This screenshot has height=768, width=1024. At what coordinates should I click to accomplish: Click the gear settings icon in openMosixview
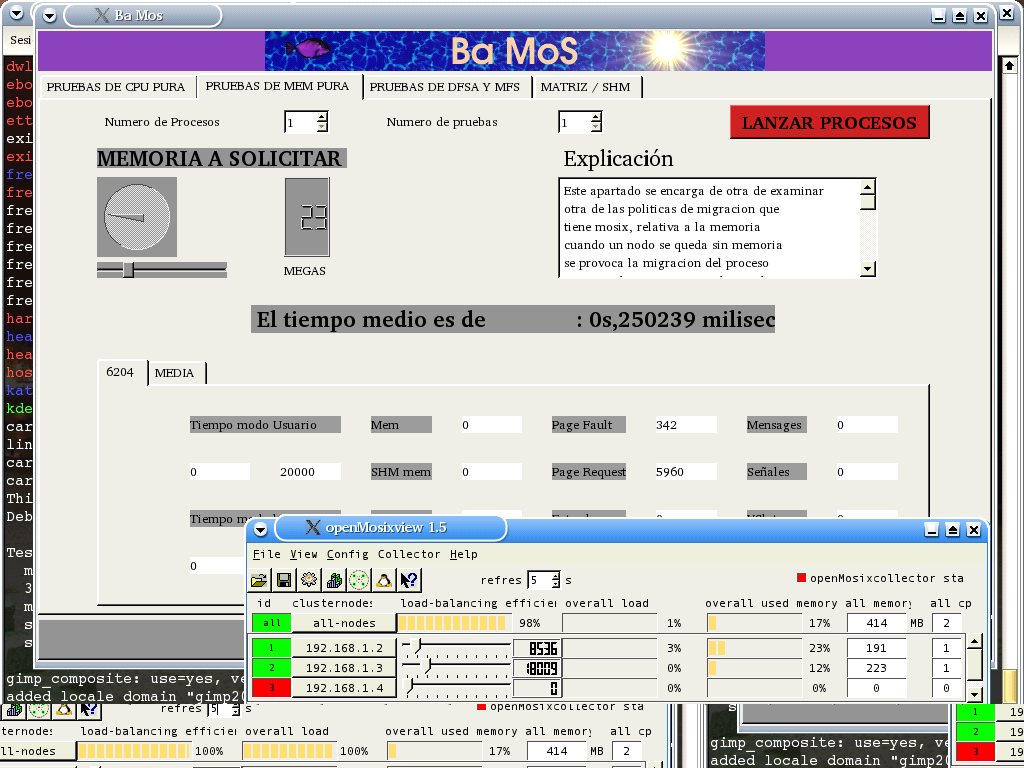tap(309, 580)
